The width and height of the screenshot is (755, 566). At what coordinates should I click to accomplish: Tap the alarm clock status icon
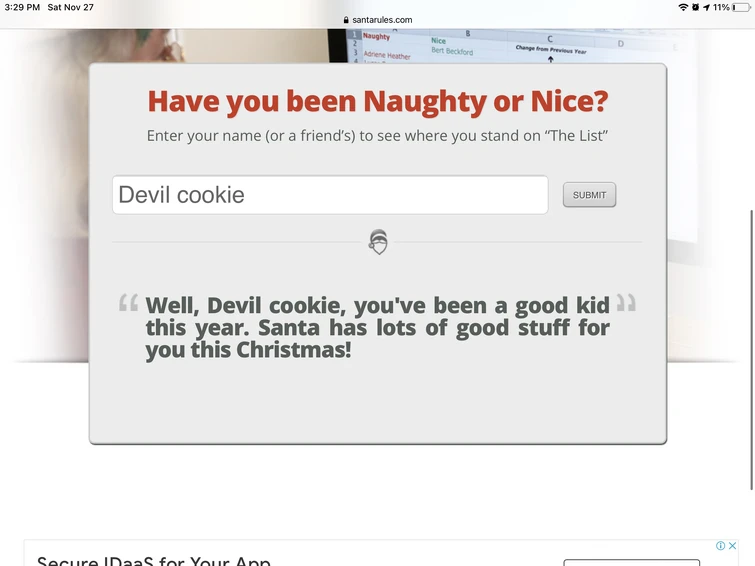pos(695,7)
